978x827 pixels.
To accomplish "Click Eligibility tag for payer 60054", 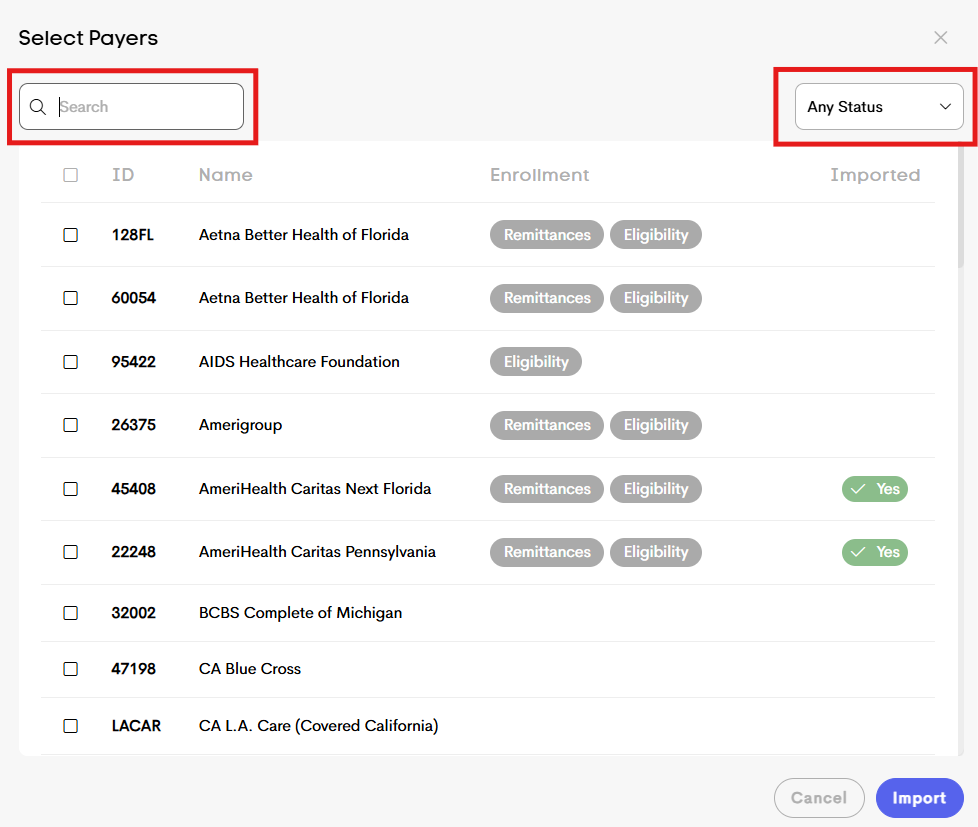I will (656, 298).
